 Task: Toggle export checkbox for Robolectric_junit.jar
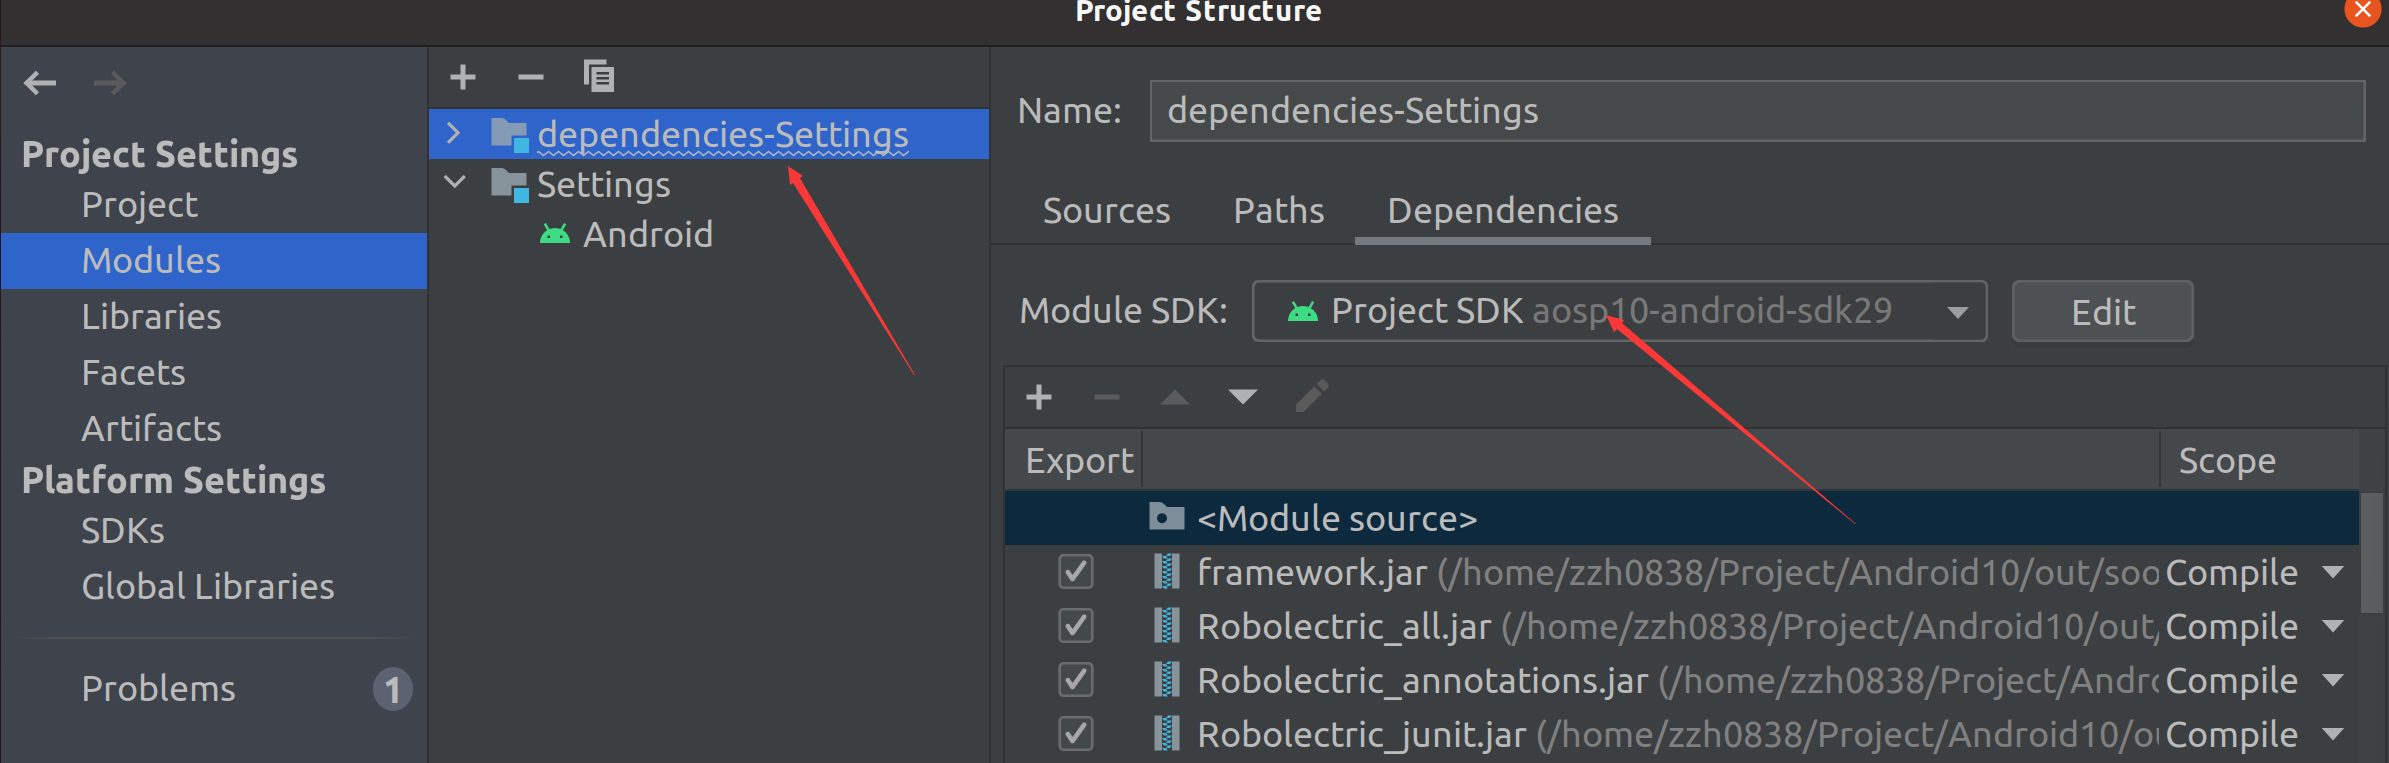click(1076, 734)
